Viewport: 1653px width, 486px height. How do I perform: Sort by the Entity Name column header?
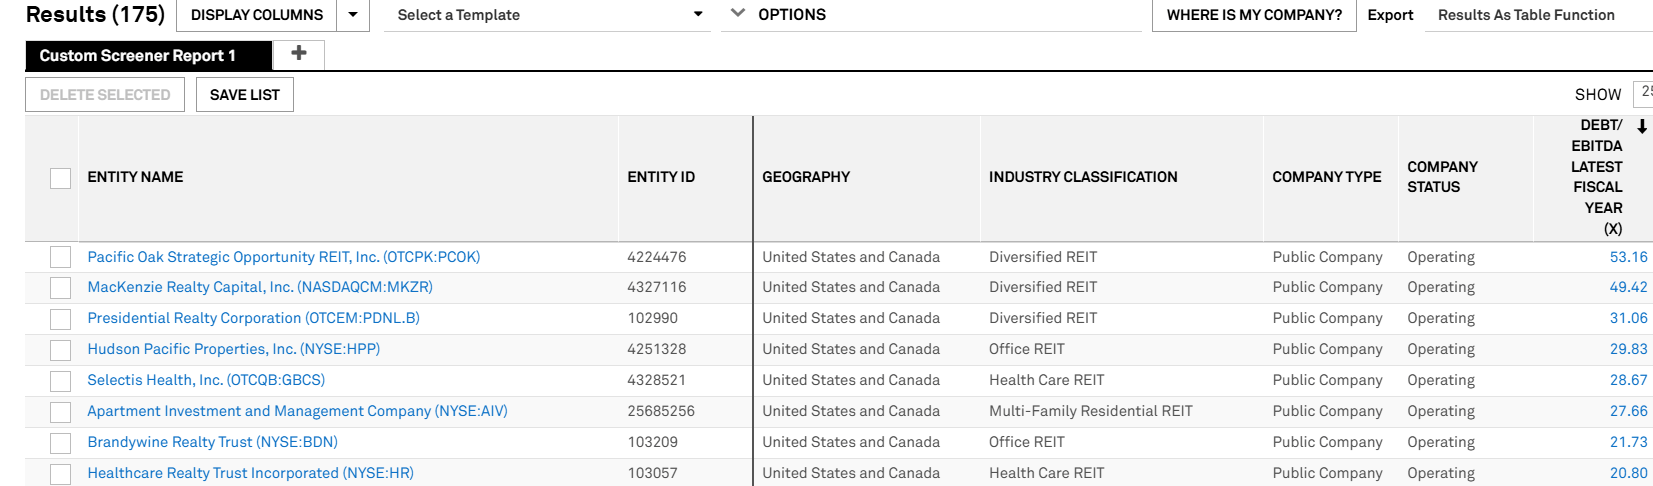(x=136, y=177)
